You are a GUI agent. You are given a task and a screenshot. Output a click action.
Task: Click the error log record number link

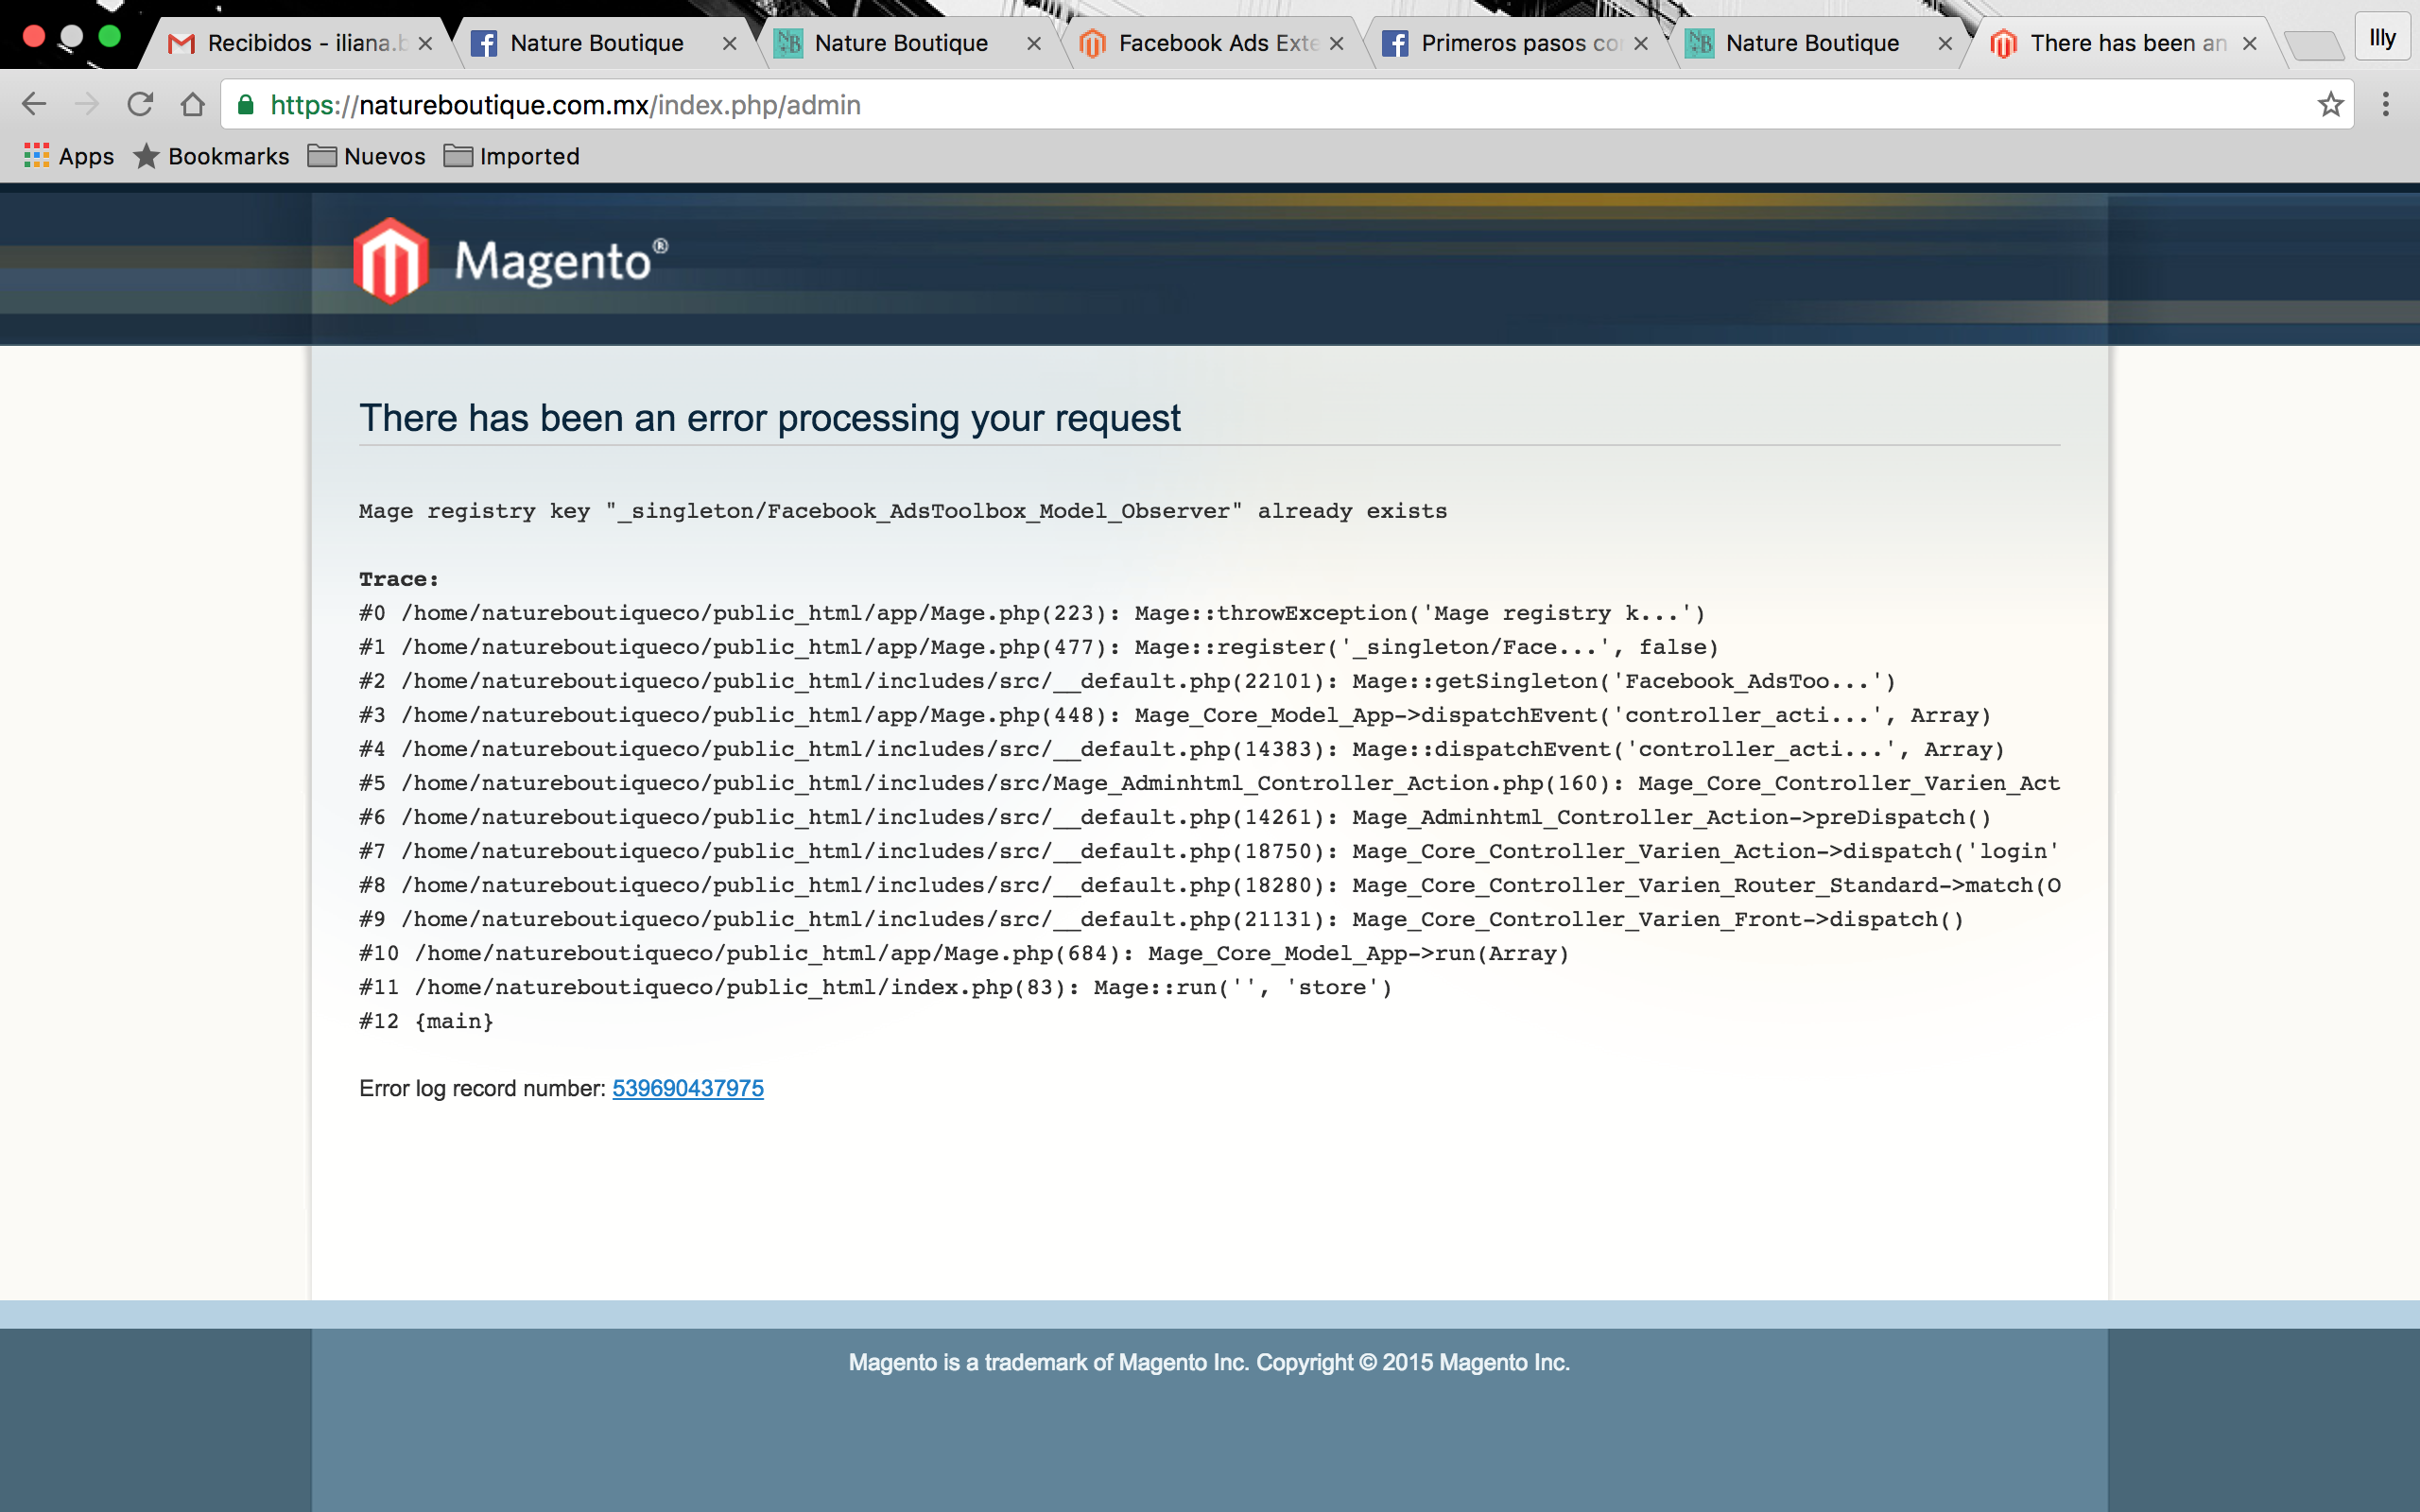686,1087
